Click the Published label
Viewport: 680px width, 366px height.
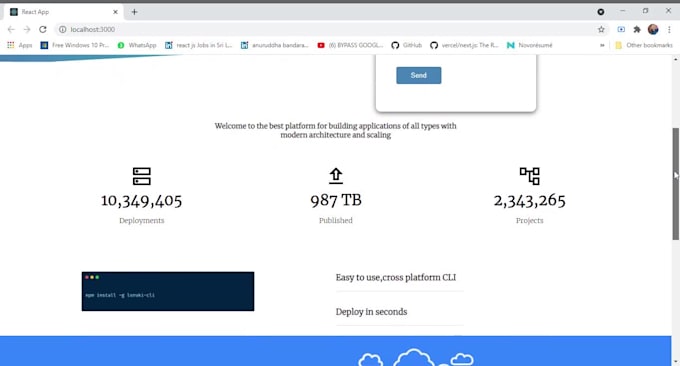(x=336, y=221)
